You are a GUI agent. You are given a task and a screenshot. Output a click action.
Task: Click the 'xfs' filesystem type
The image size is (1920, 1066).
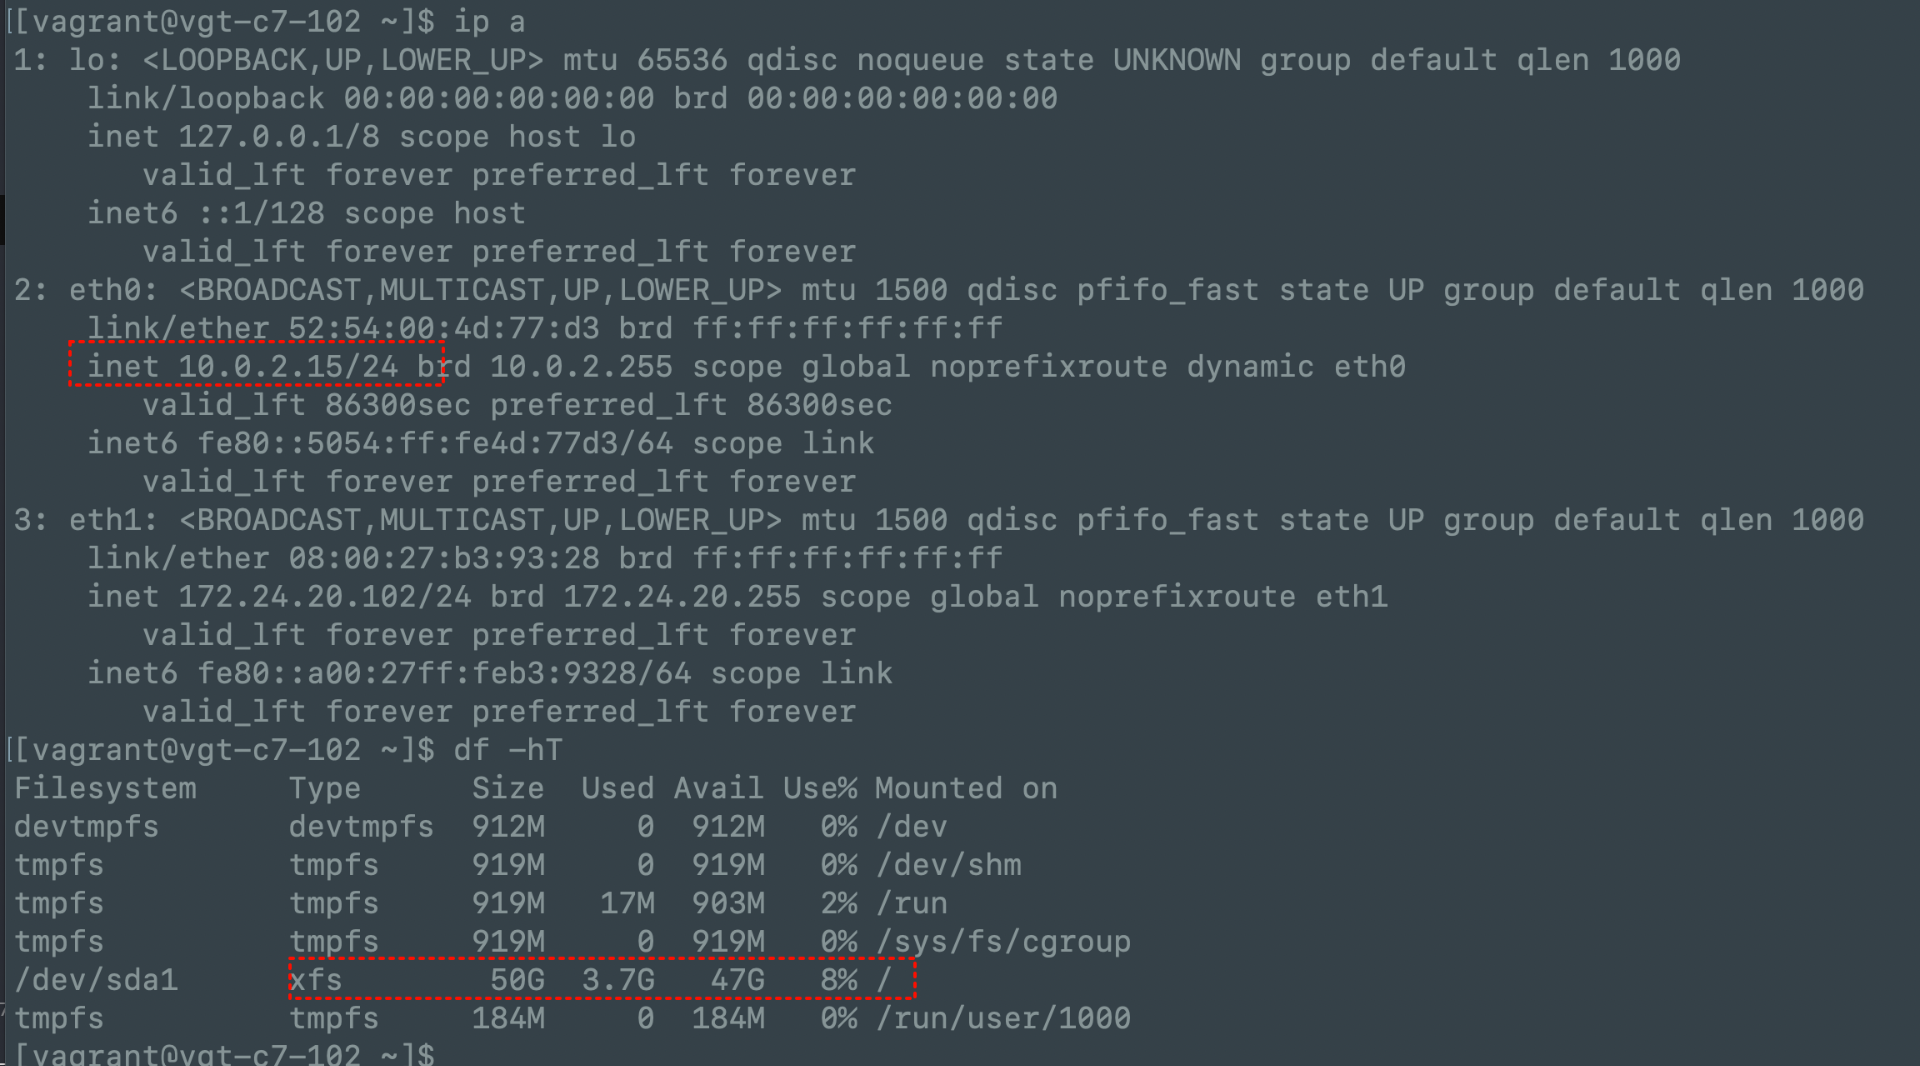pos(316,980)
